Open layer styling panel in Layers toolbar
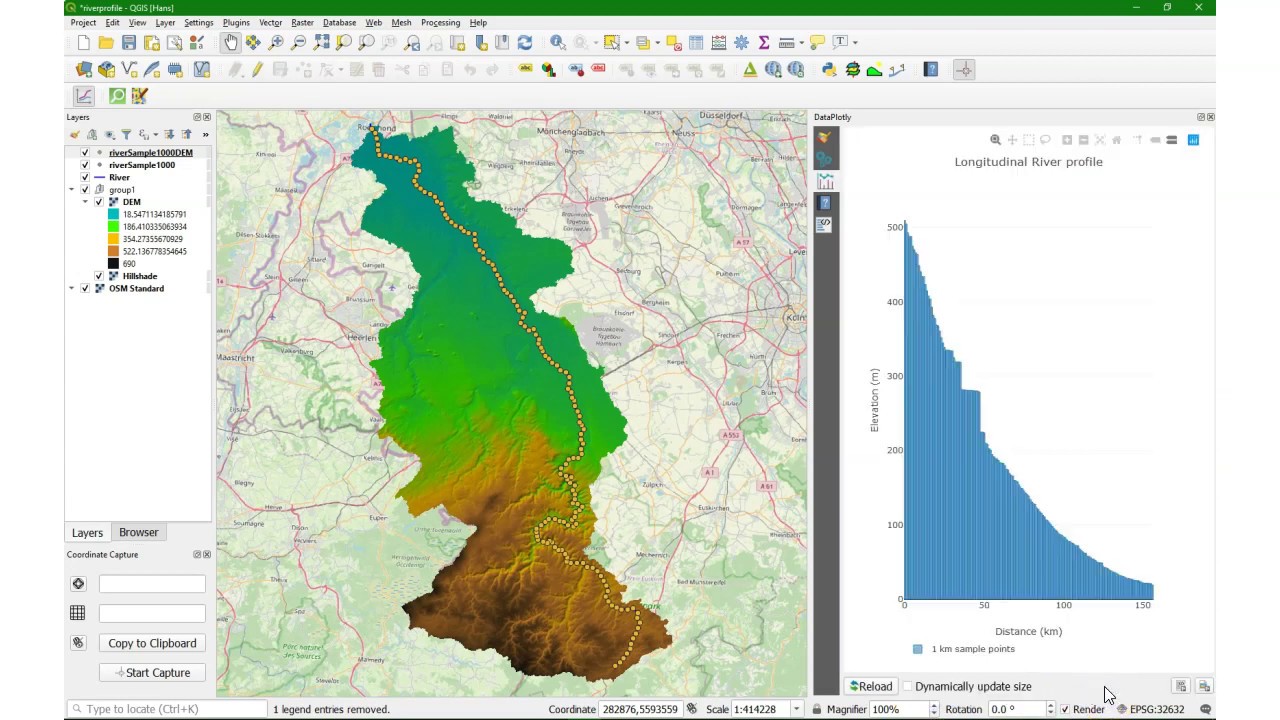The image size is (1280, 720). tap(75, 134)
